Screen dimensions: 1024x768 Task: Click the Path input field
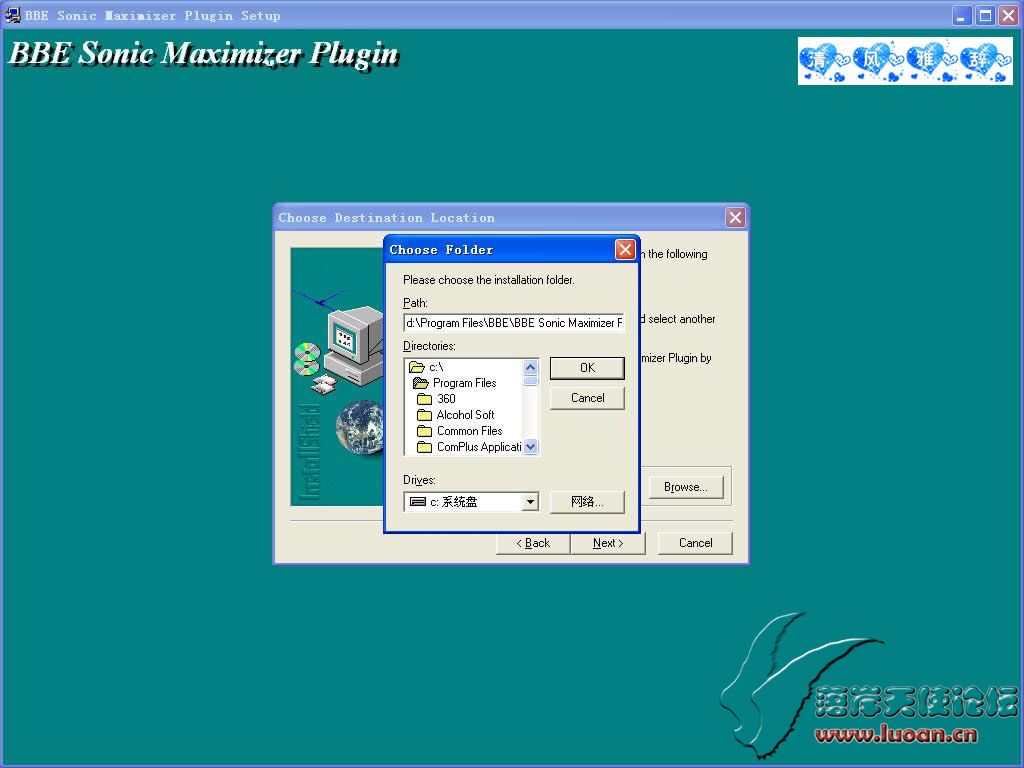pos(514,323)
